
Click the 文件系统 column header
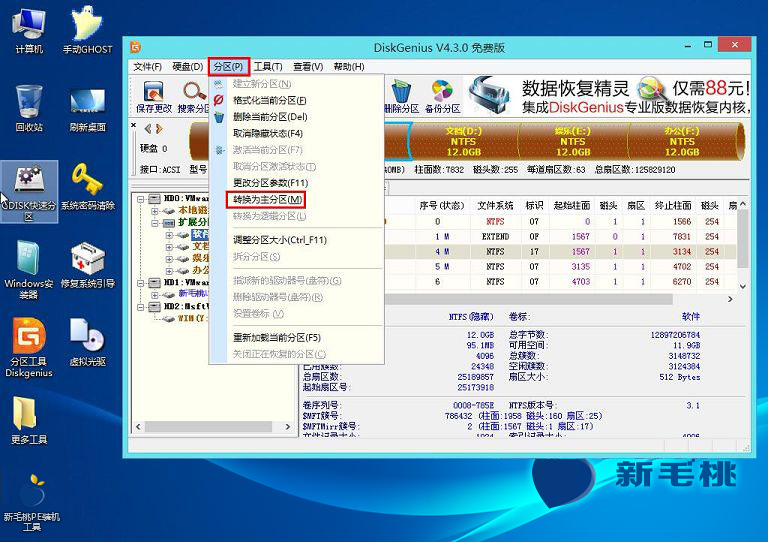click(495, 206)
